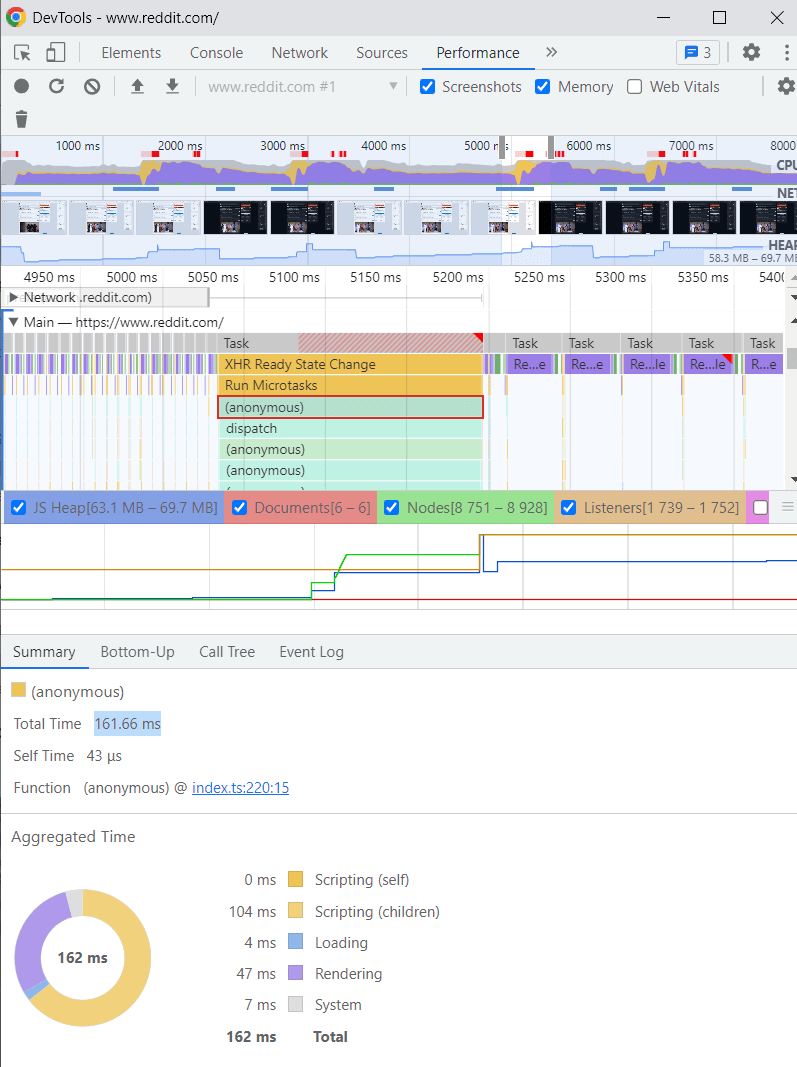Screen dimensions: 797x1067
Task: Switch to the Network tab
Action: pyautogui.click(x=299, y=53)
